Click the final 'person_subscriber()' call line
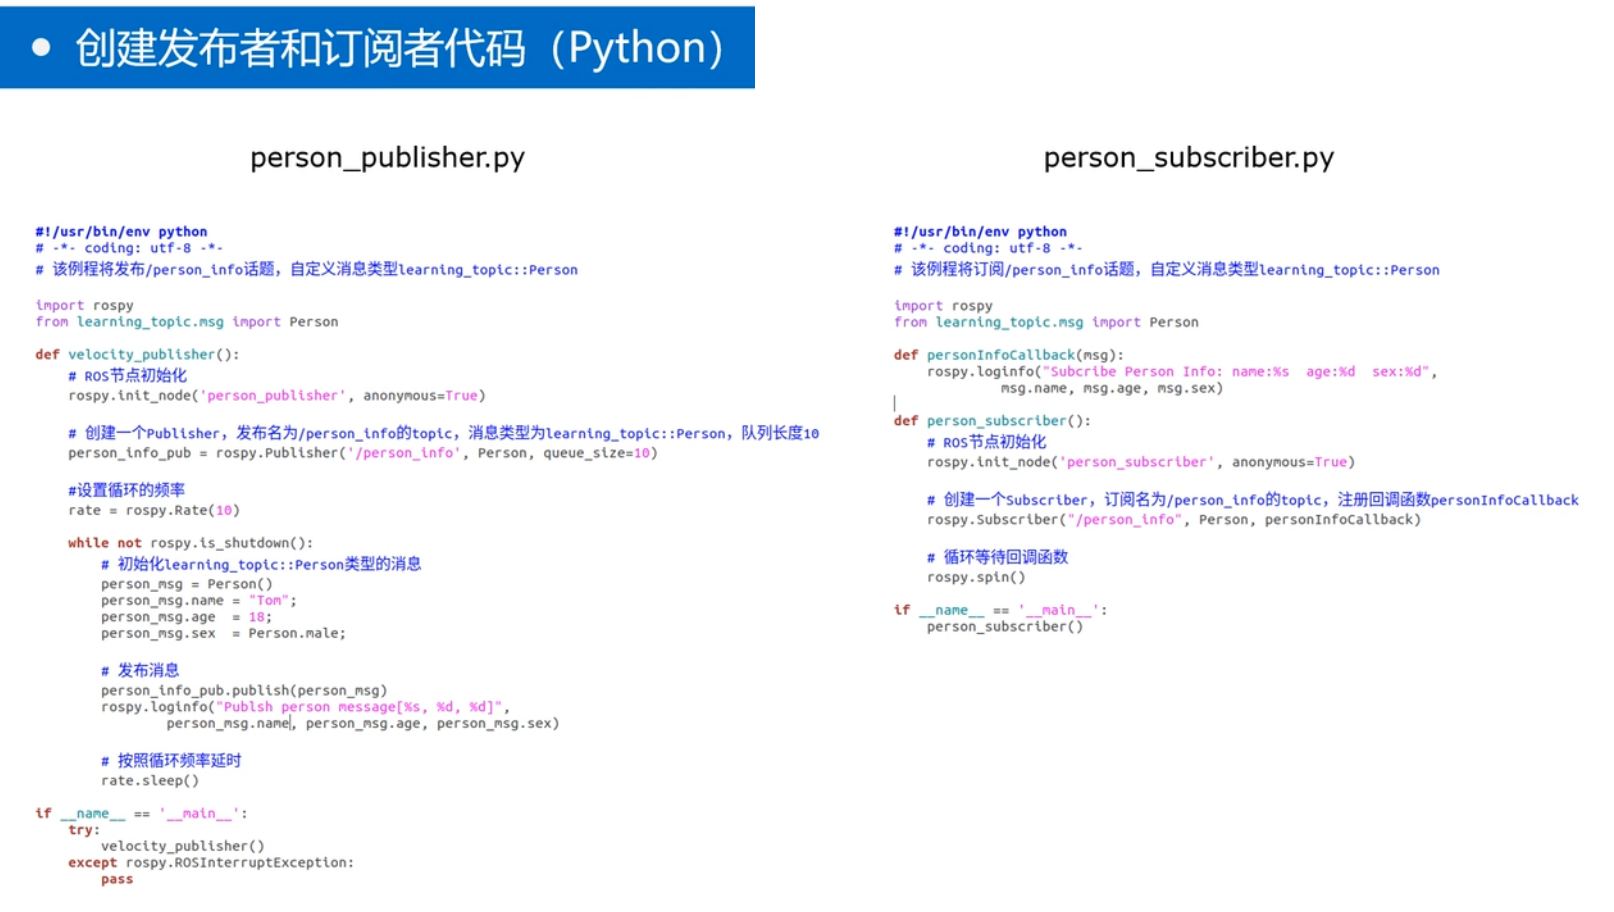This screenshot has height=912, width=1614. pyautogui.click(x=1005, y=627)
